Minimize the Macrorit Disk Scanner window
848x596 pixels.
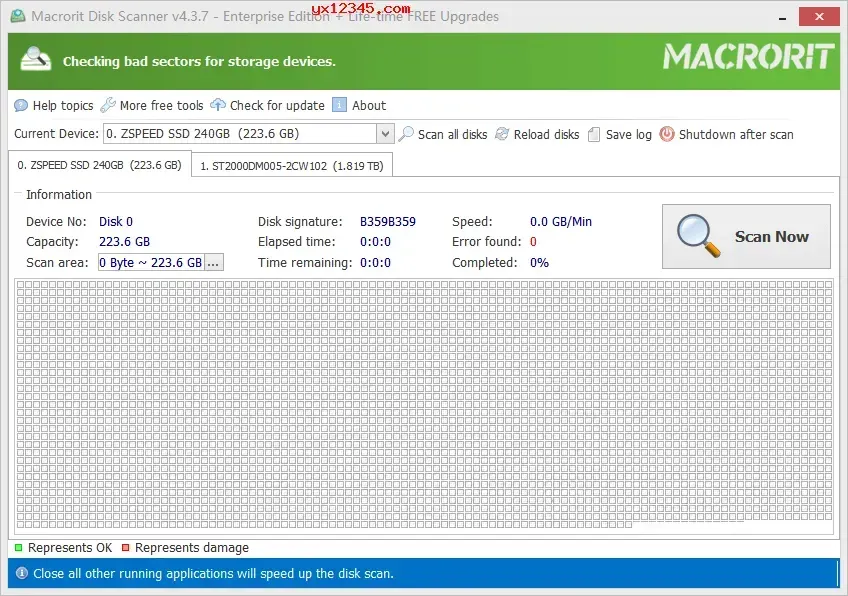pos(782,17)
